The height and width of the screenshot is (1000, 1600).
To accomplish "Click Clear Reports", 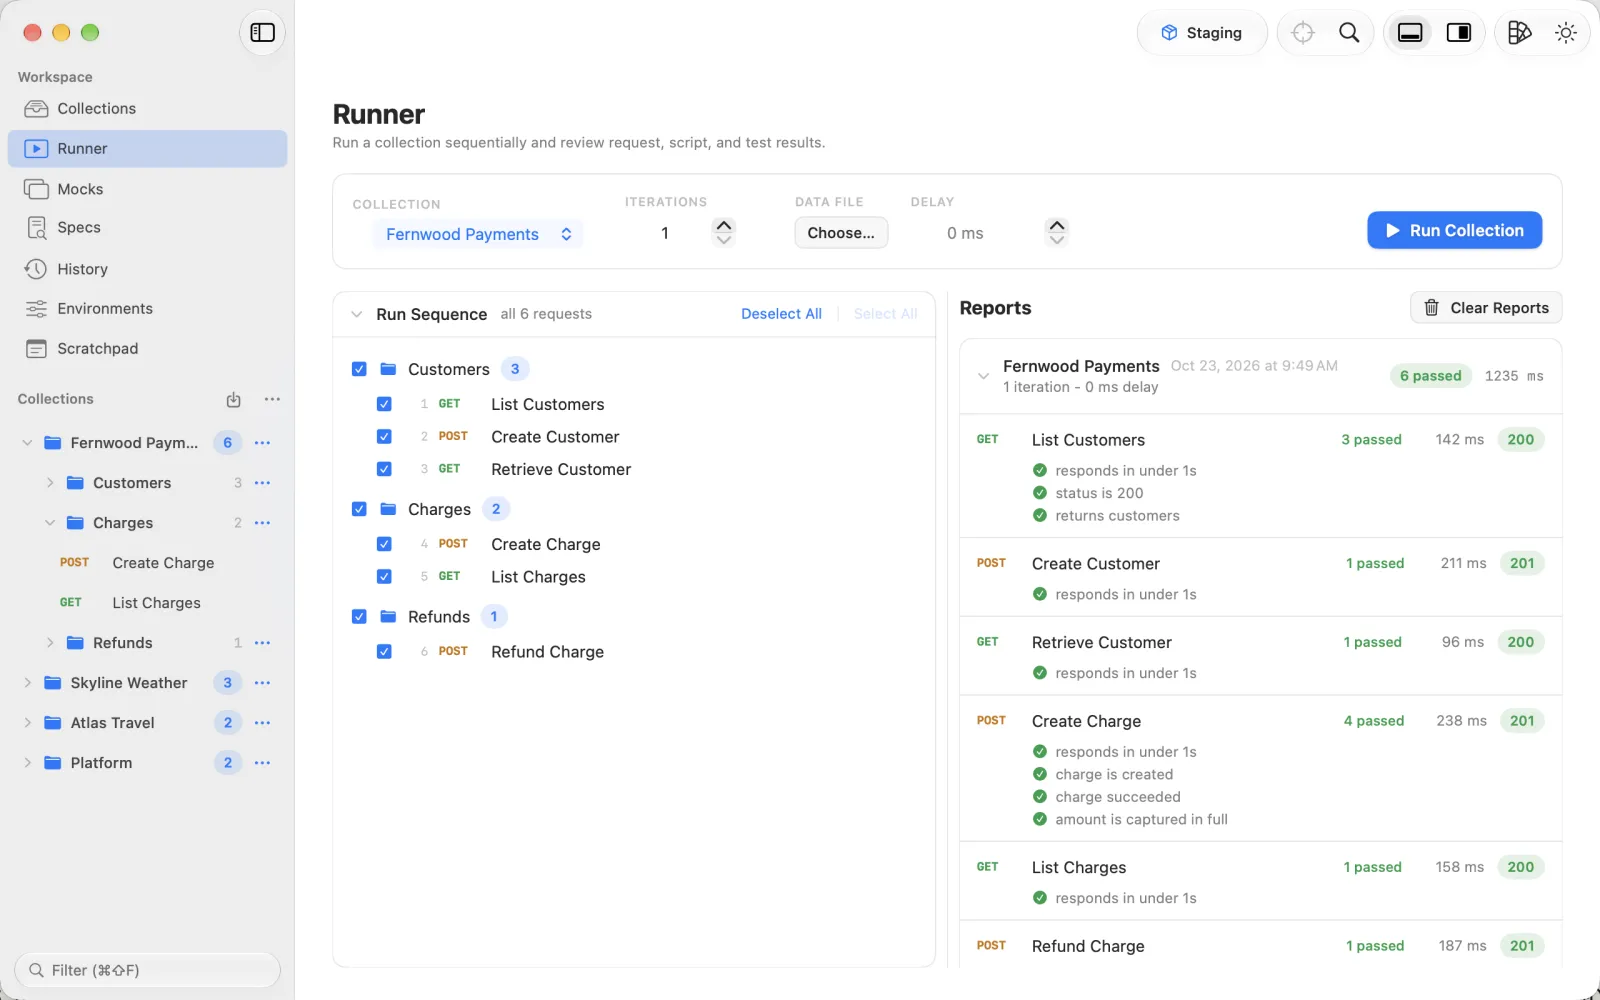I will pyautogui.click(x=1486, y=308).
